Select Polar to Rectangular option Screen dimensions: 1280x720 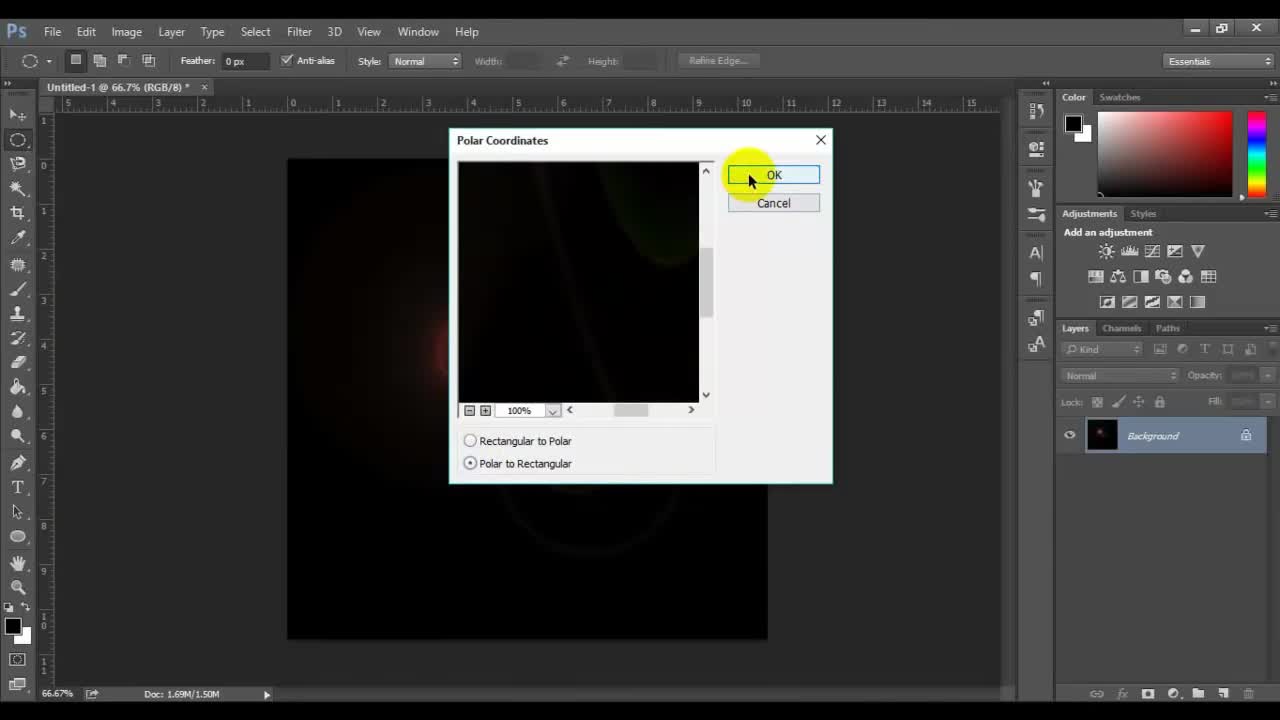(470, 464)
